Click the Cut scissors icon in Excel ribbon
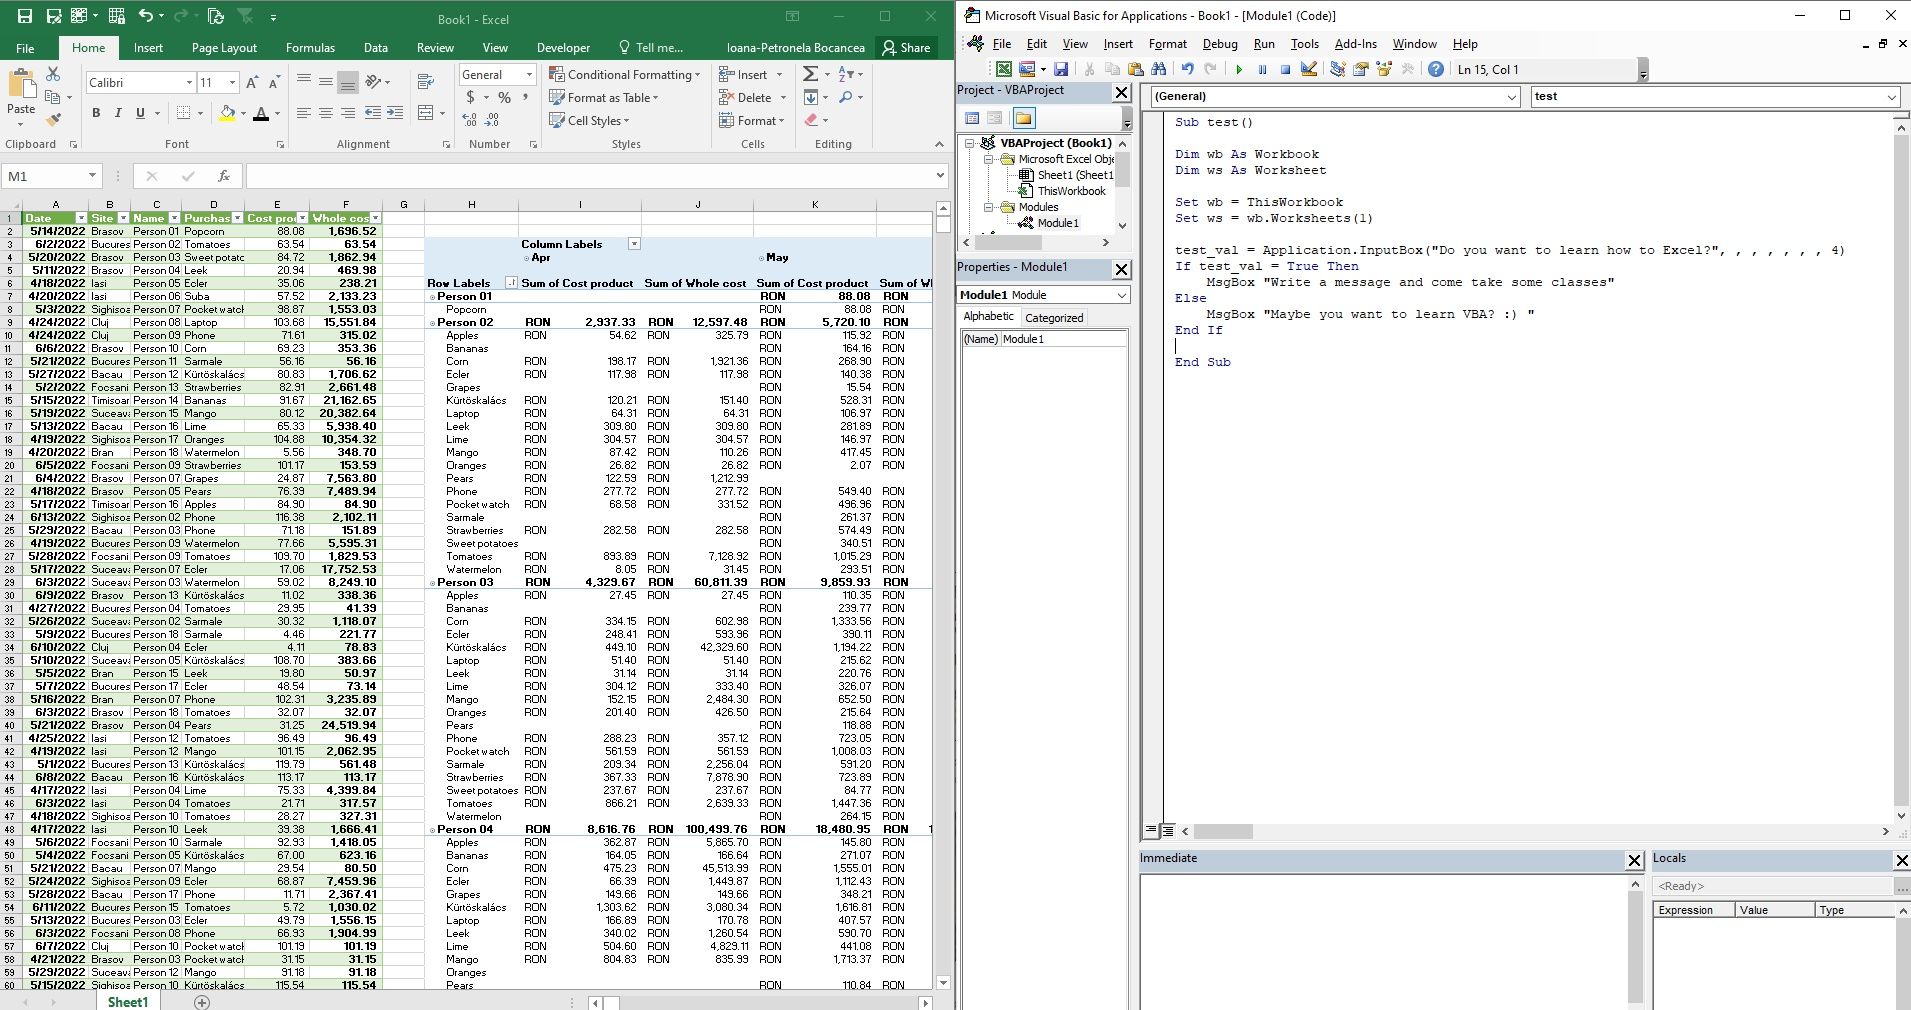 53,74
